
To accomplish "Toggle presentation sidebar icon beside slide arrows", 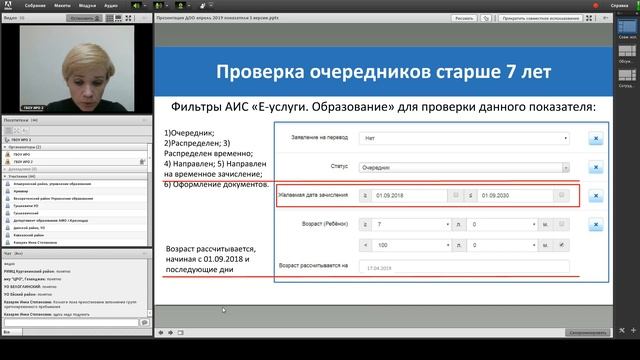I will (x=181, y=333).
